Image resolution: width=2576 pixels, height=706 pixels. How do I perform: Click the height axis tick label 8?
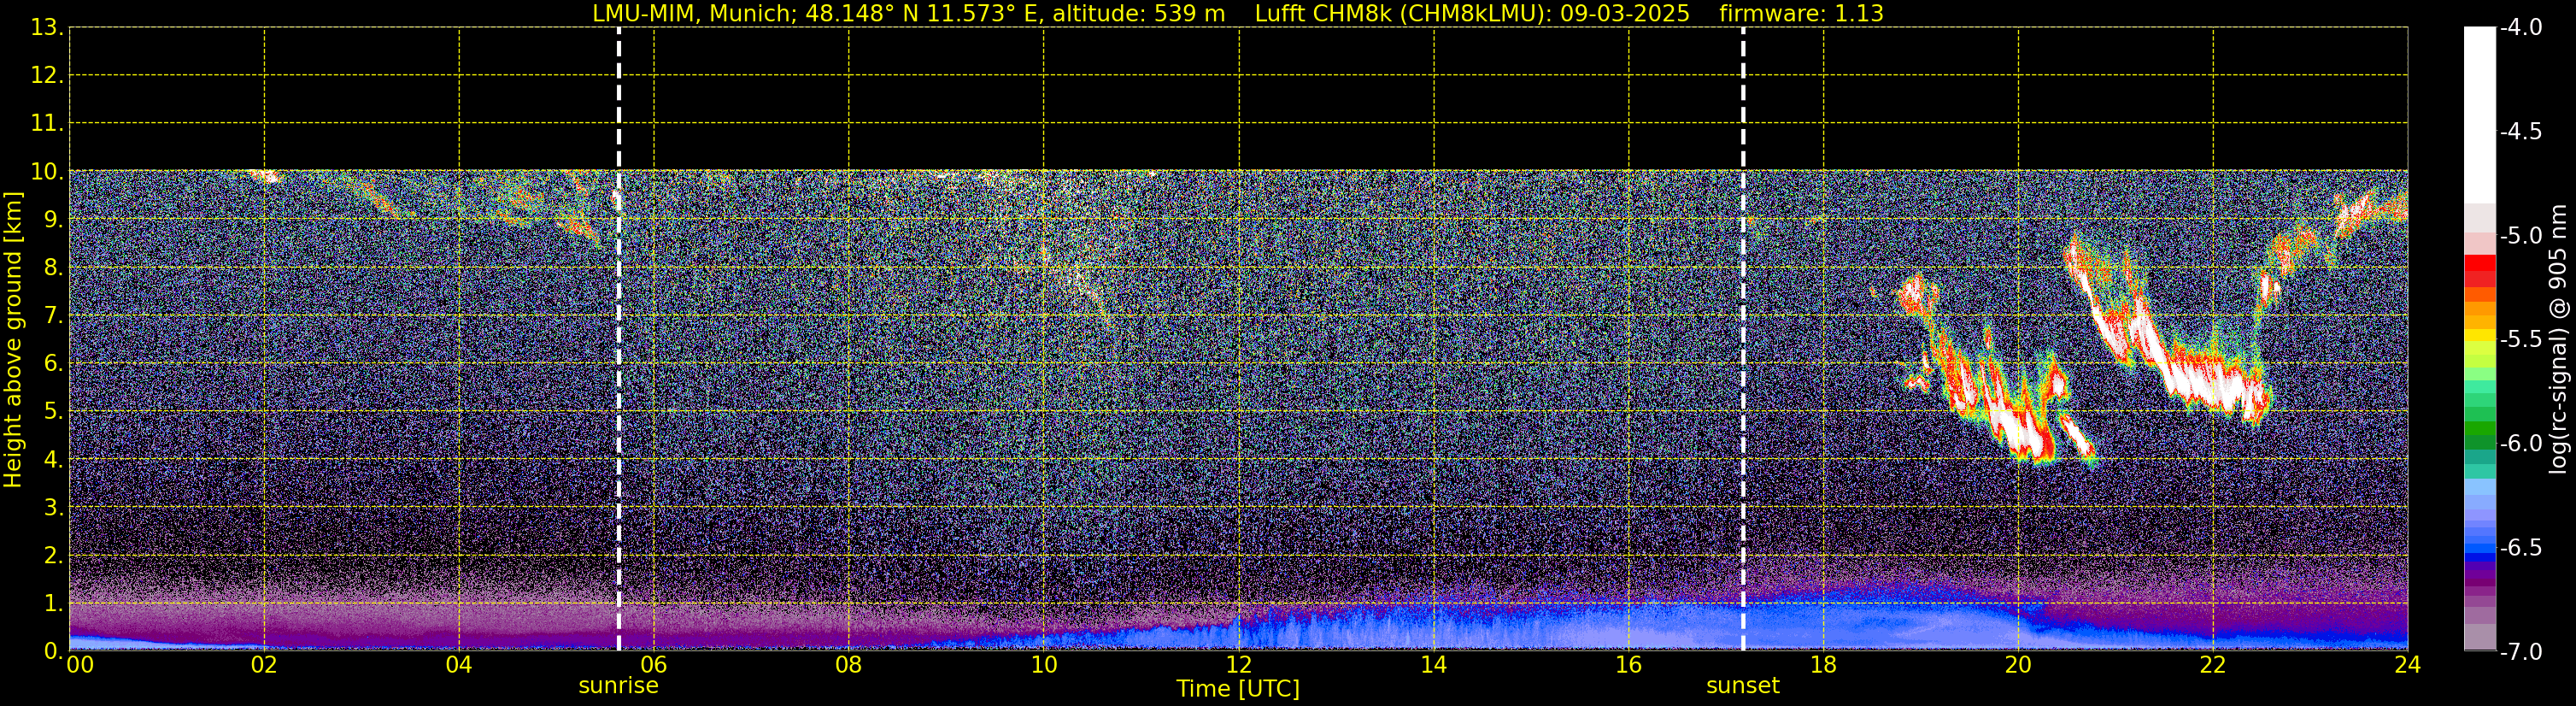click(52, 268)
